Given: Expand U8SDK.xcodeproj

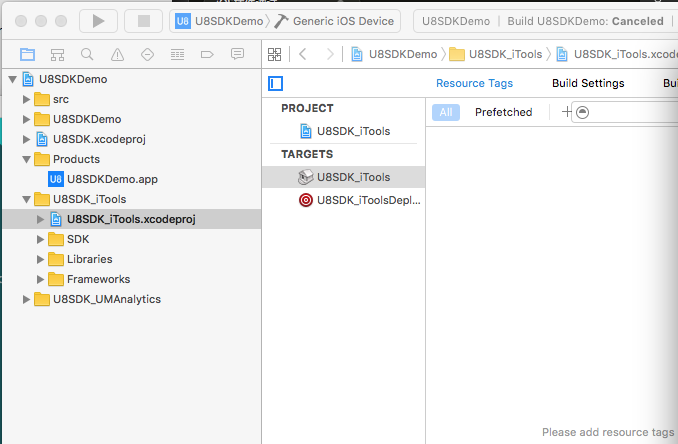Looking at the screenshot, I should 26,139.
